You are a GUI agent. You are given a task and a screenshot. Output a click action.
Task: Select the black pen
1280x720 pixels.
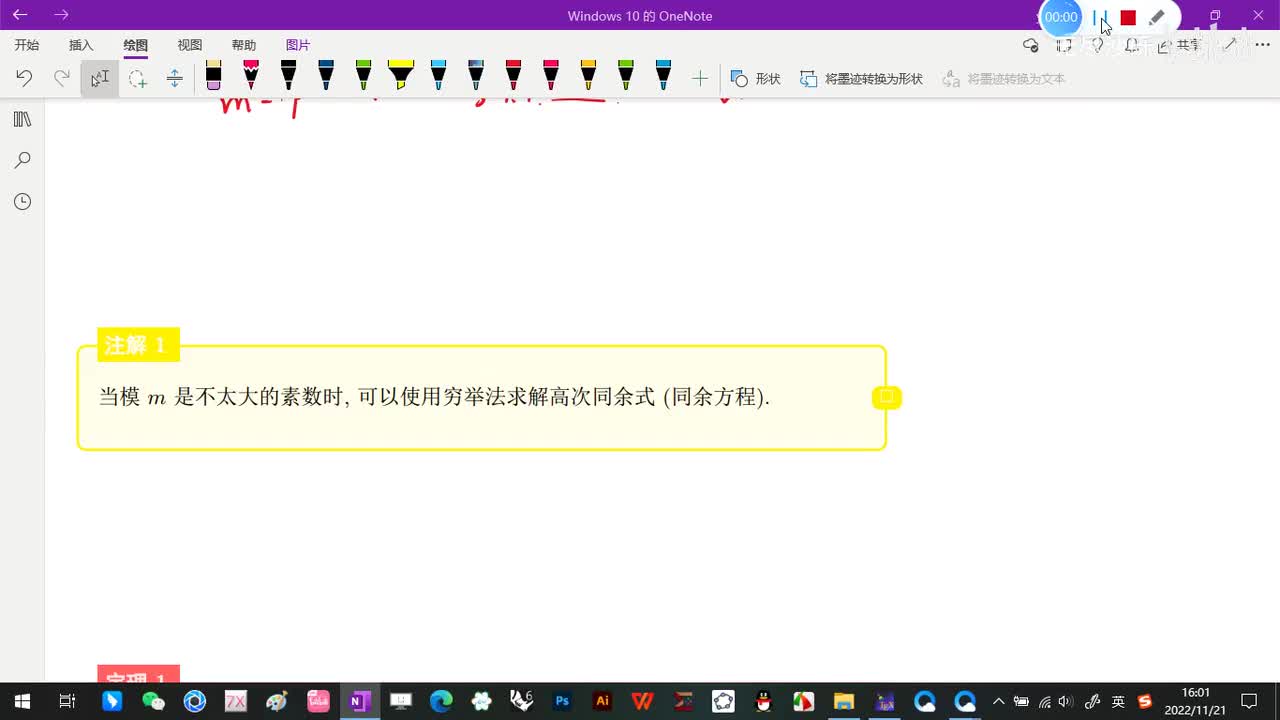tap(288, 76)
